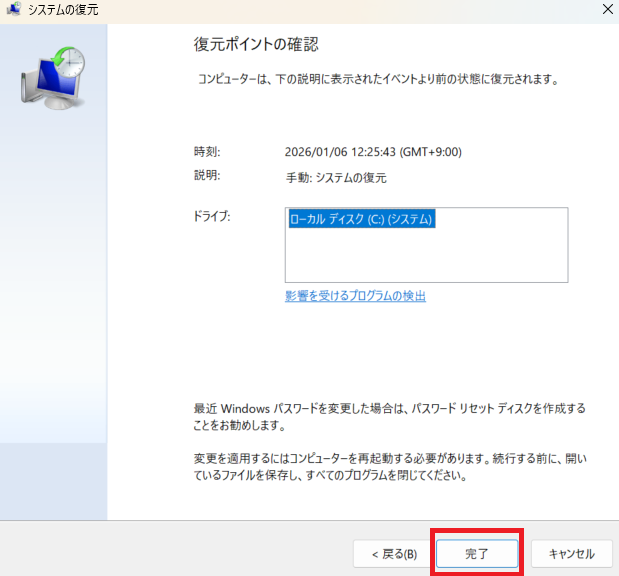
Task: Click the 説明: label
Action: coord(206,176)
